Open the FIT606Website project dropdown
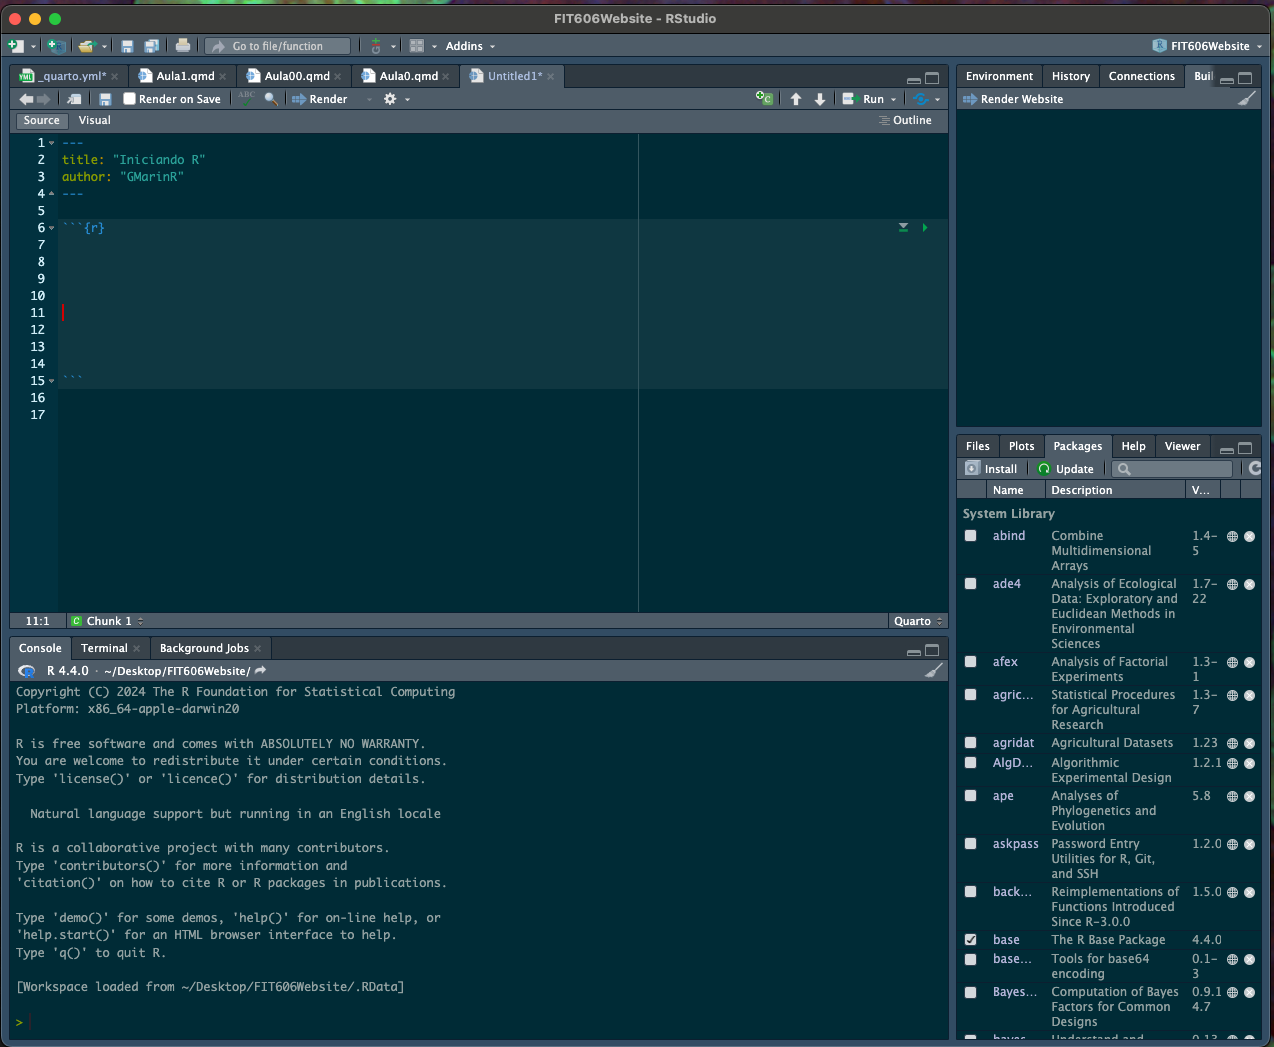 pyautogui.click(x=1207, y=46)
